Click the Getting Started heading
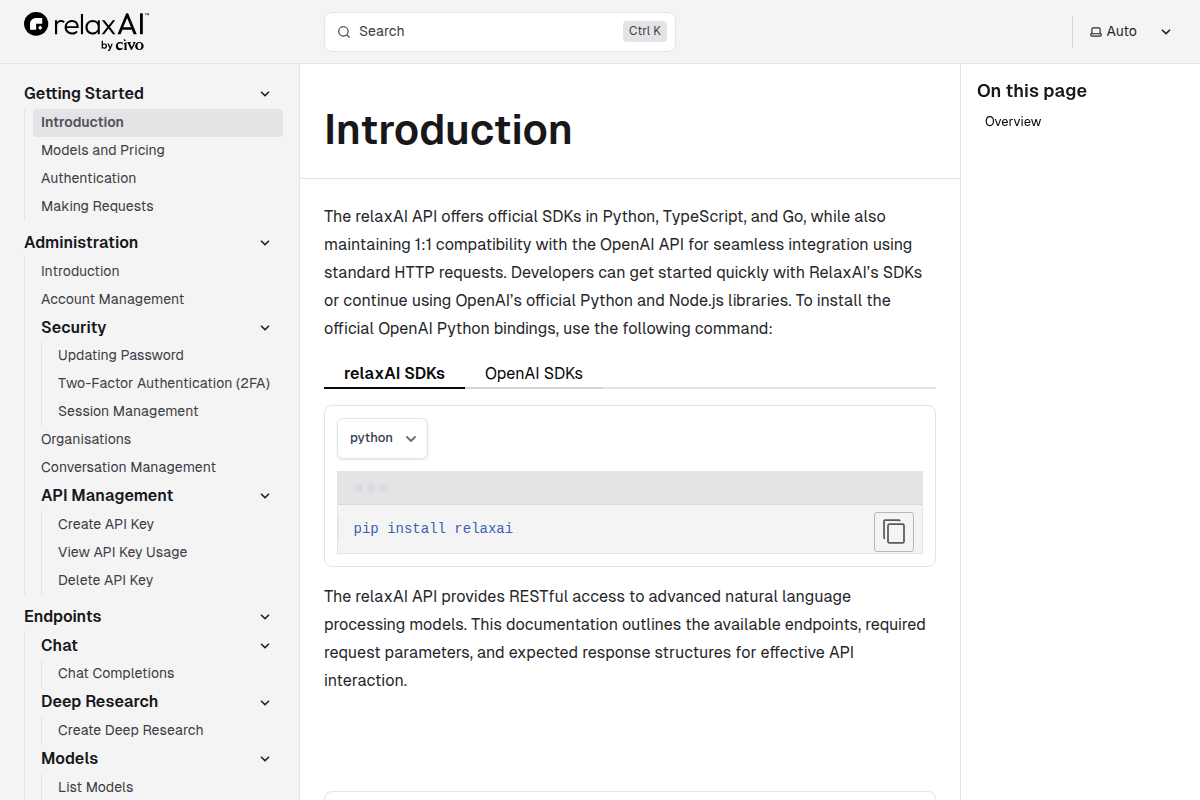Viewport: 1200px width, 800px height. [x=84, y=93]
